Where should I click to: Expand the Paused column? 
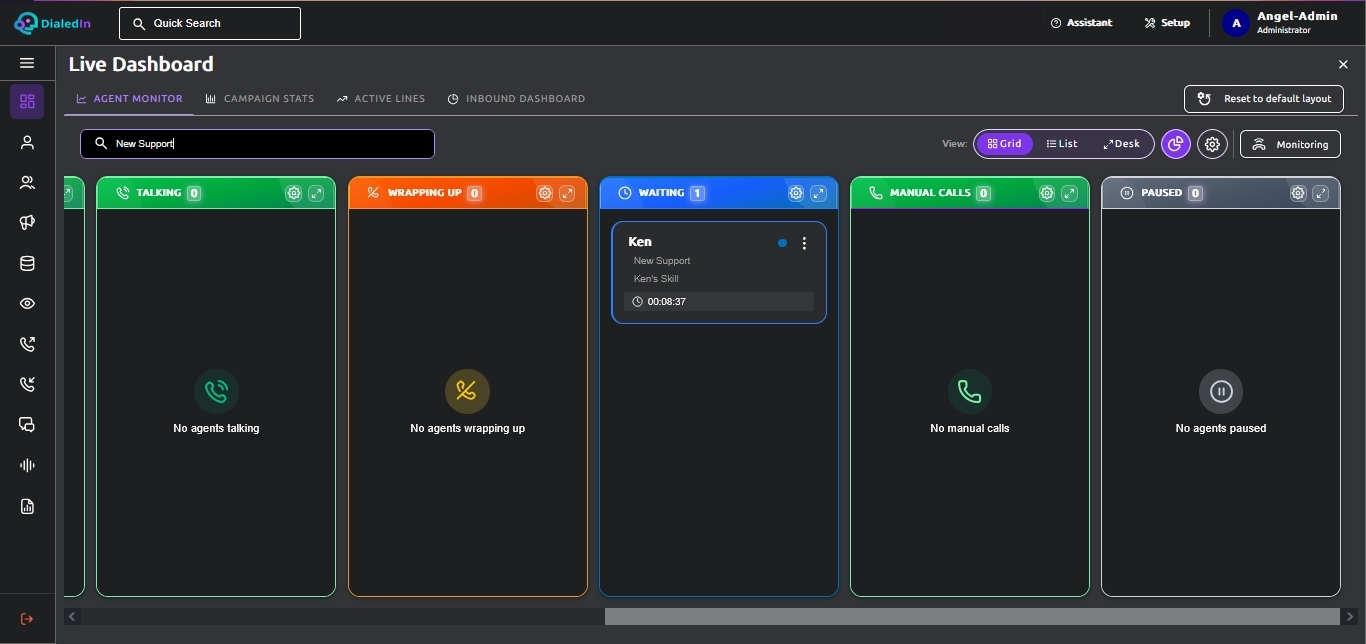[x=1320, y=193]
